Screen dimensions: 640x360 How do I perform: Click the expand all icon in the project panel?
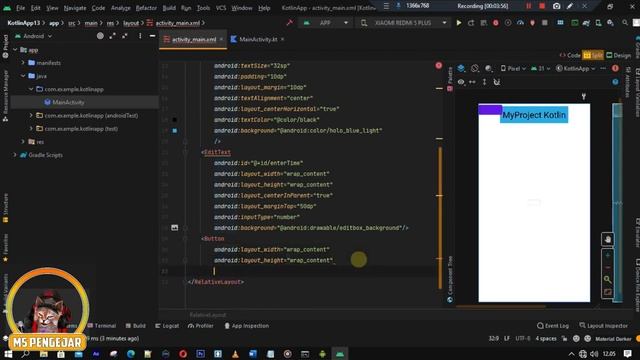(x=112, y=36)
